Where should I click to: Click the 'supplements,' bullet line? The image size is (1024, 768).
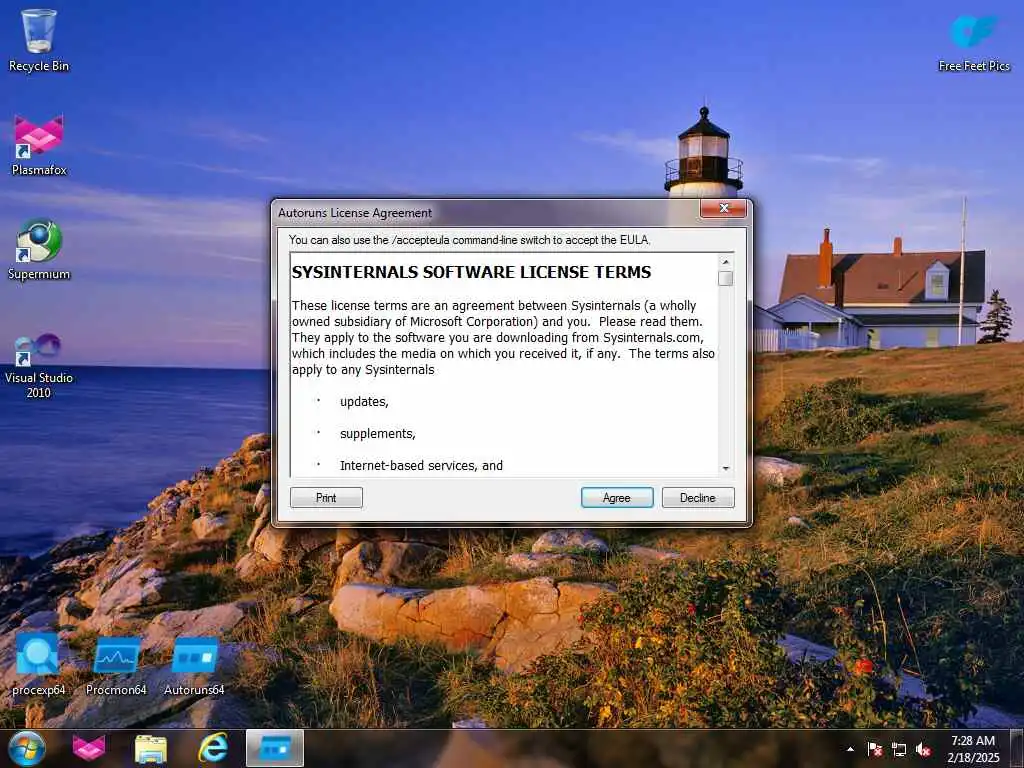(377, 434)
